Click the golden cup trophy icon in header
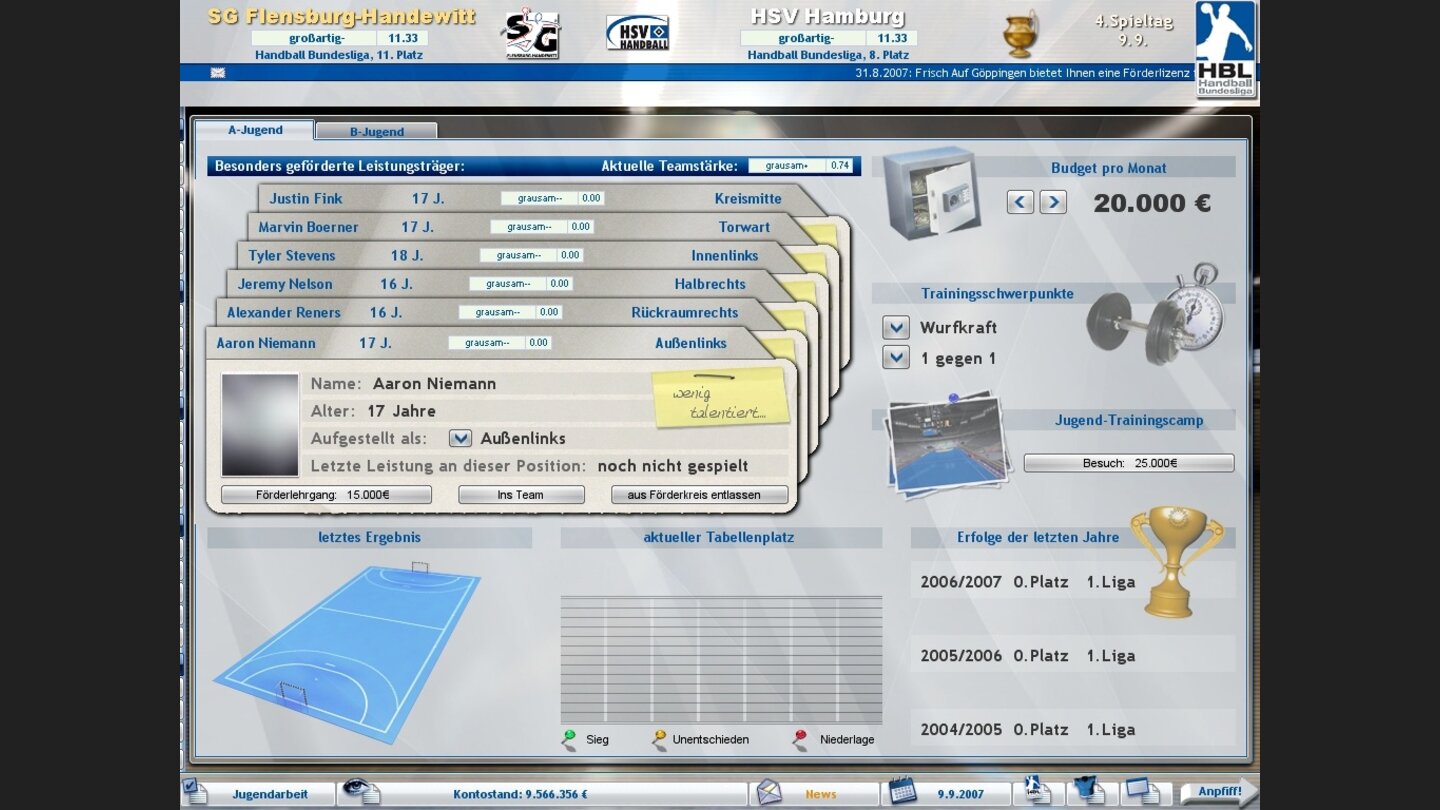1440x810 pixels. 1020,34
